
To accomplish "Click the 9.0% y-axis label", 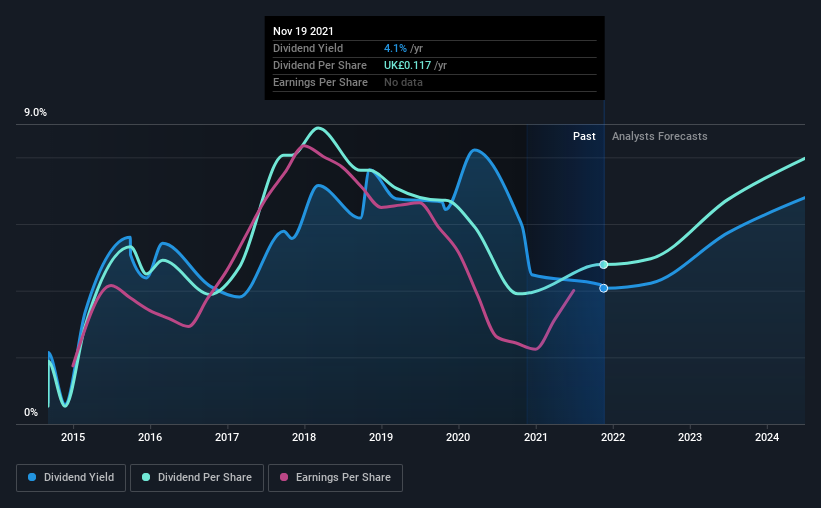I will tap(35, 113).
